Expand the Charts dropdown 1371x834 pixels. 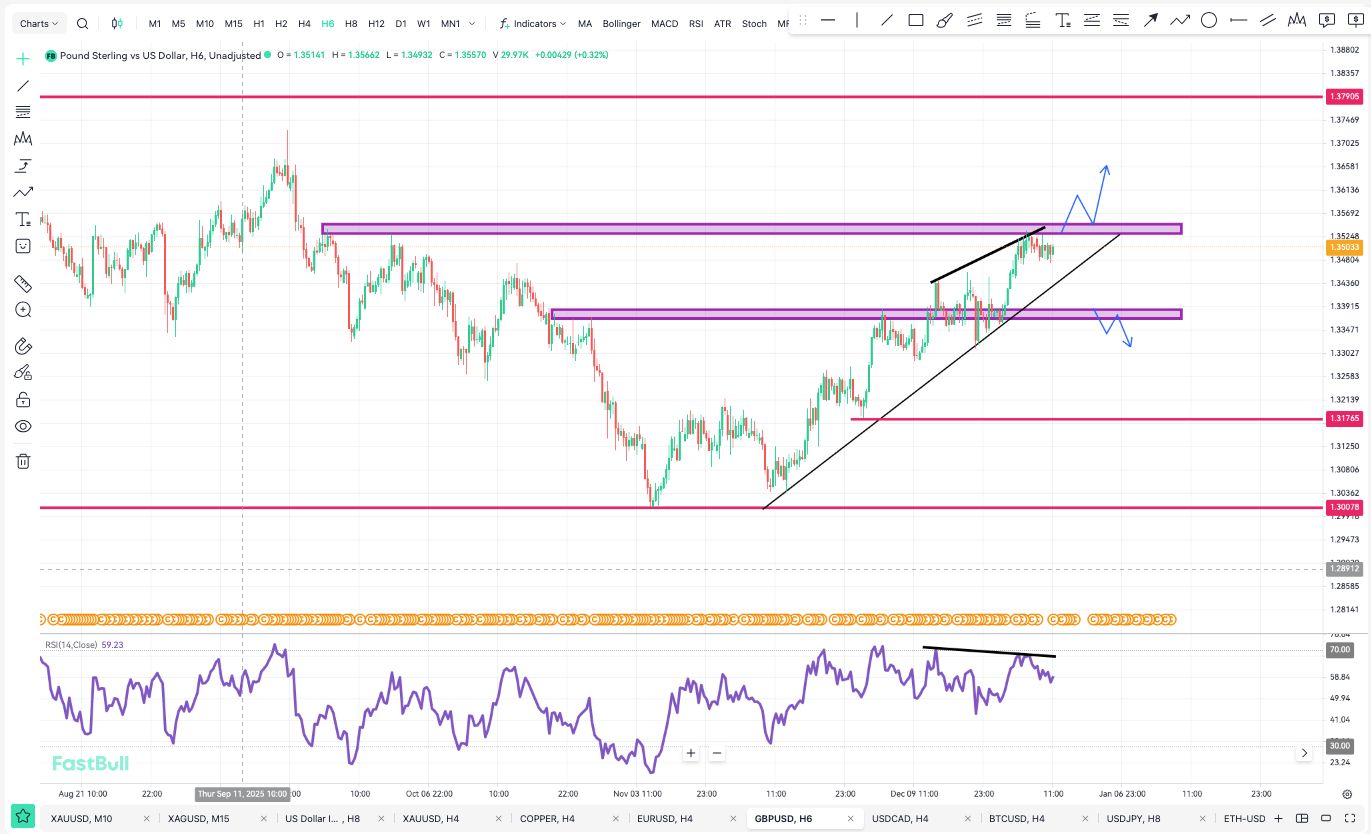40,23
